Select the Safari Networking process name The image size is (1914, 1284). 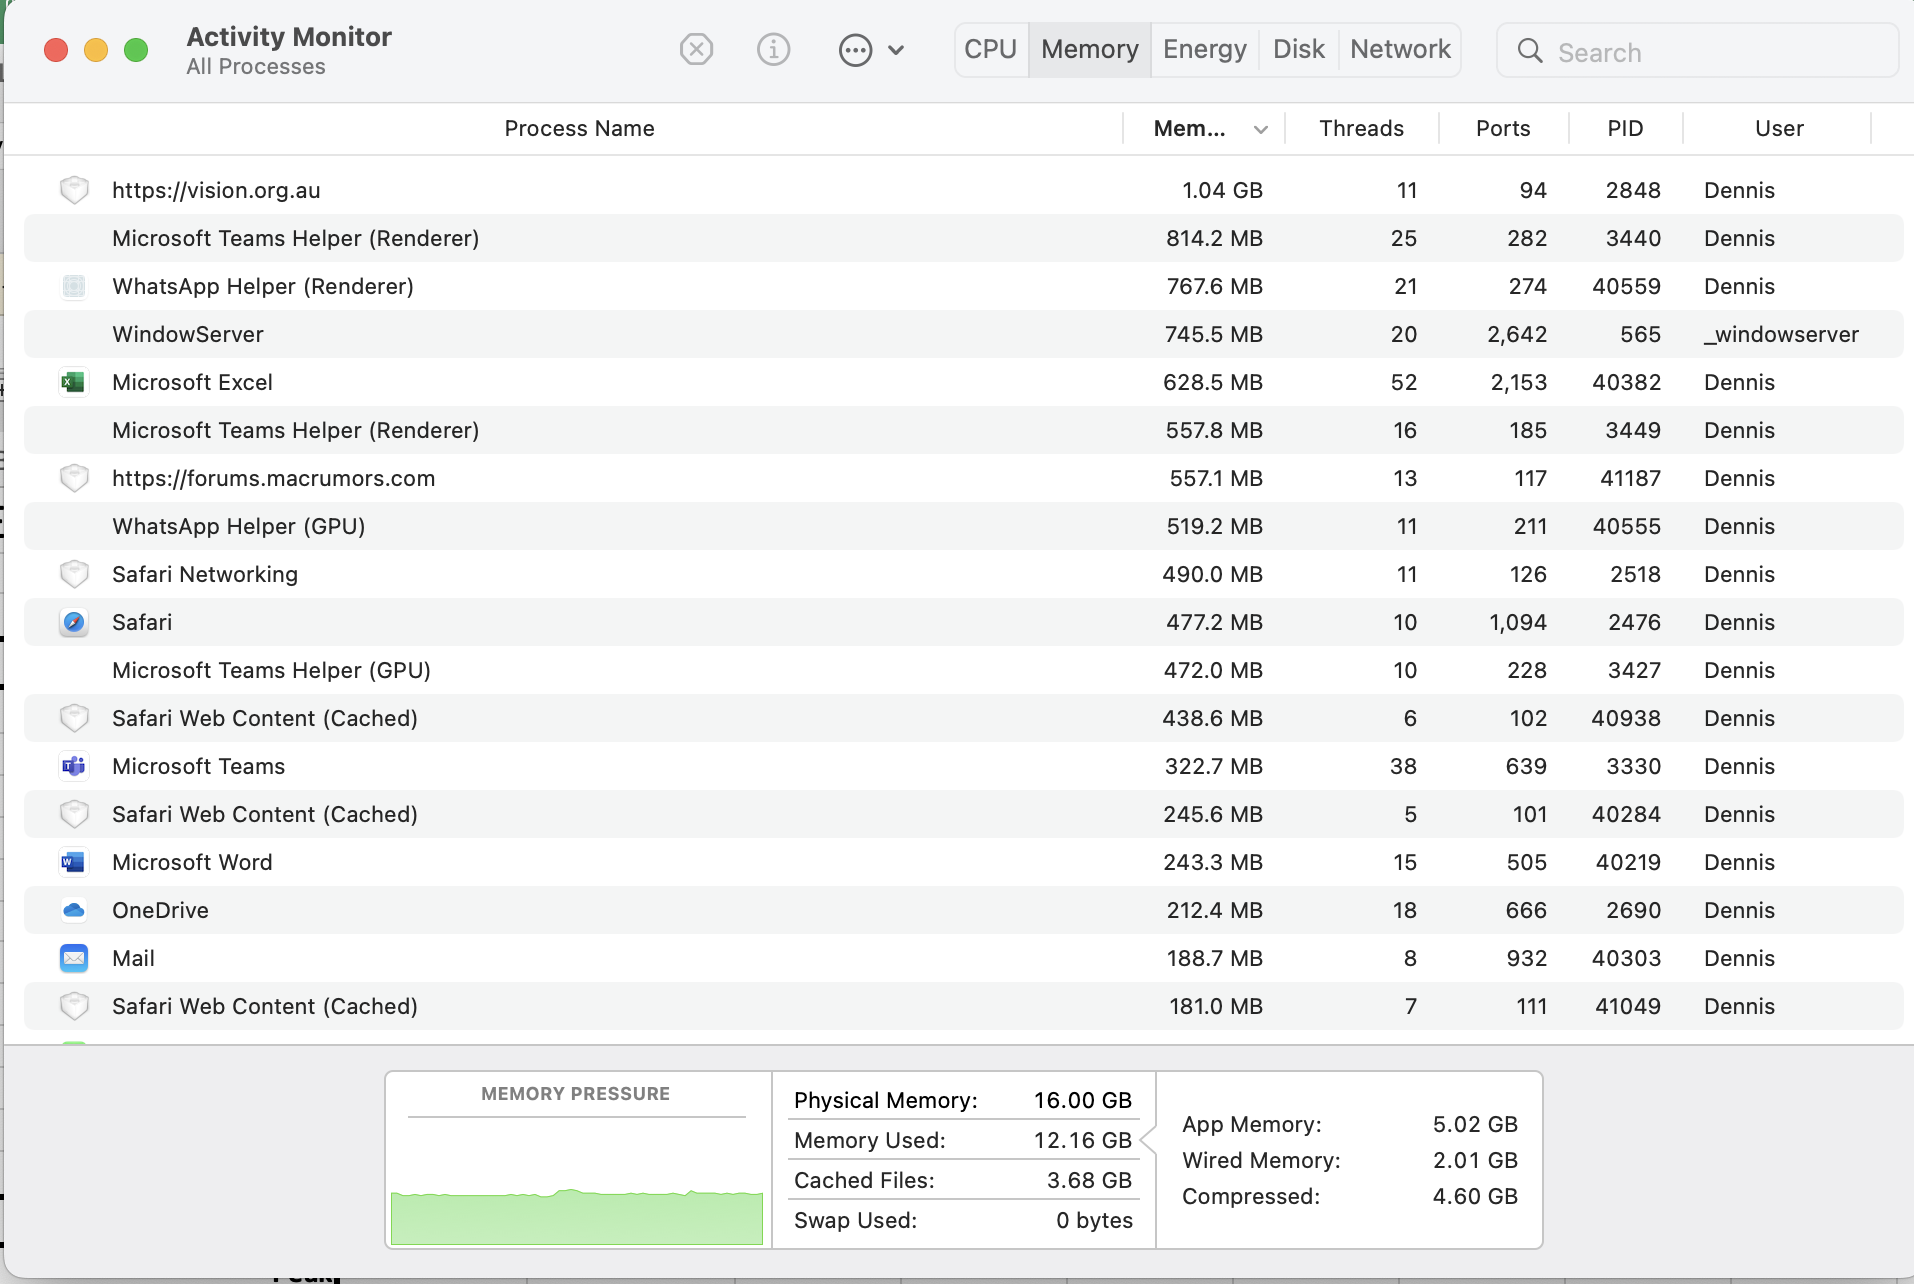[205, 574]
